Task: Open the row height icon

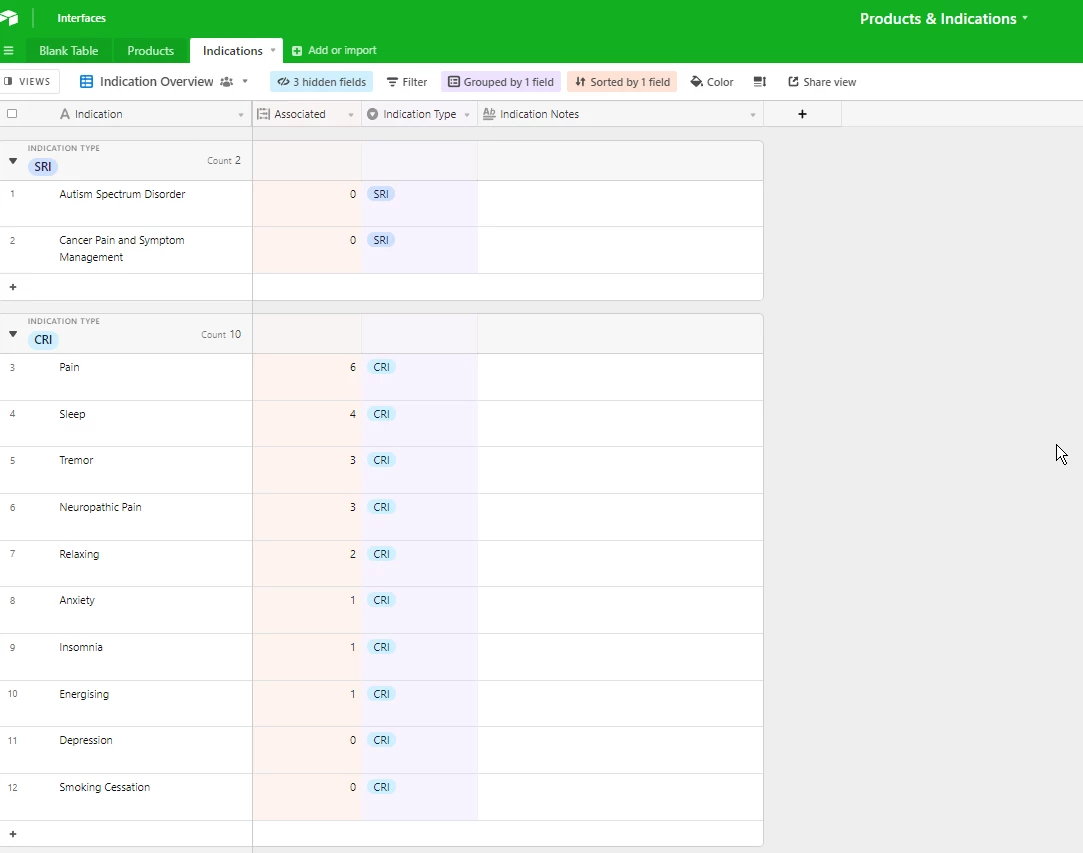Action: click(x=760, y=82)
